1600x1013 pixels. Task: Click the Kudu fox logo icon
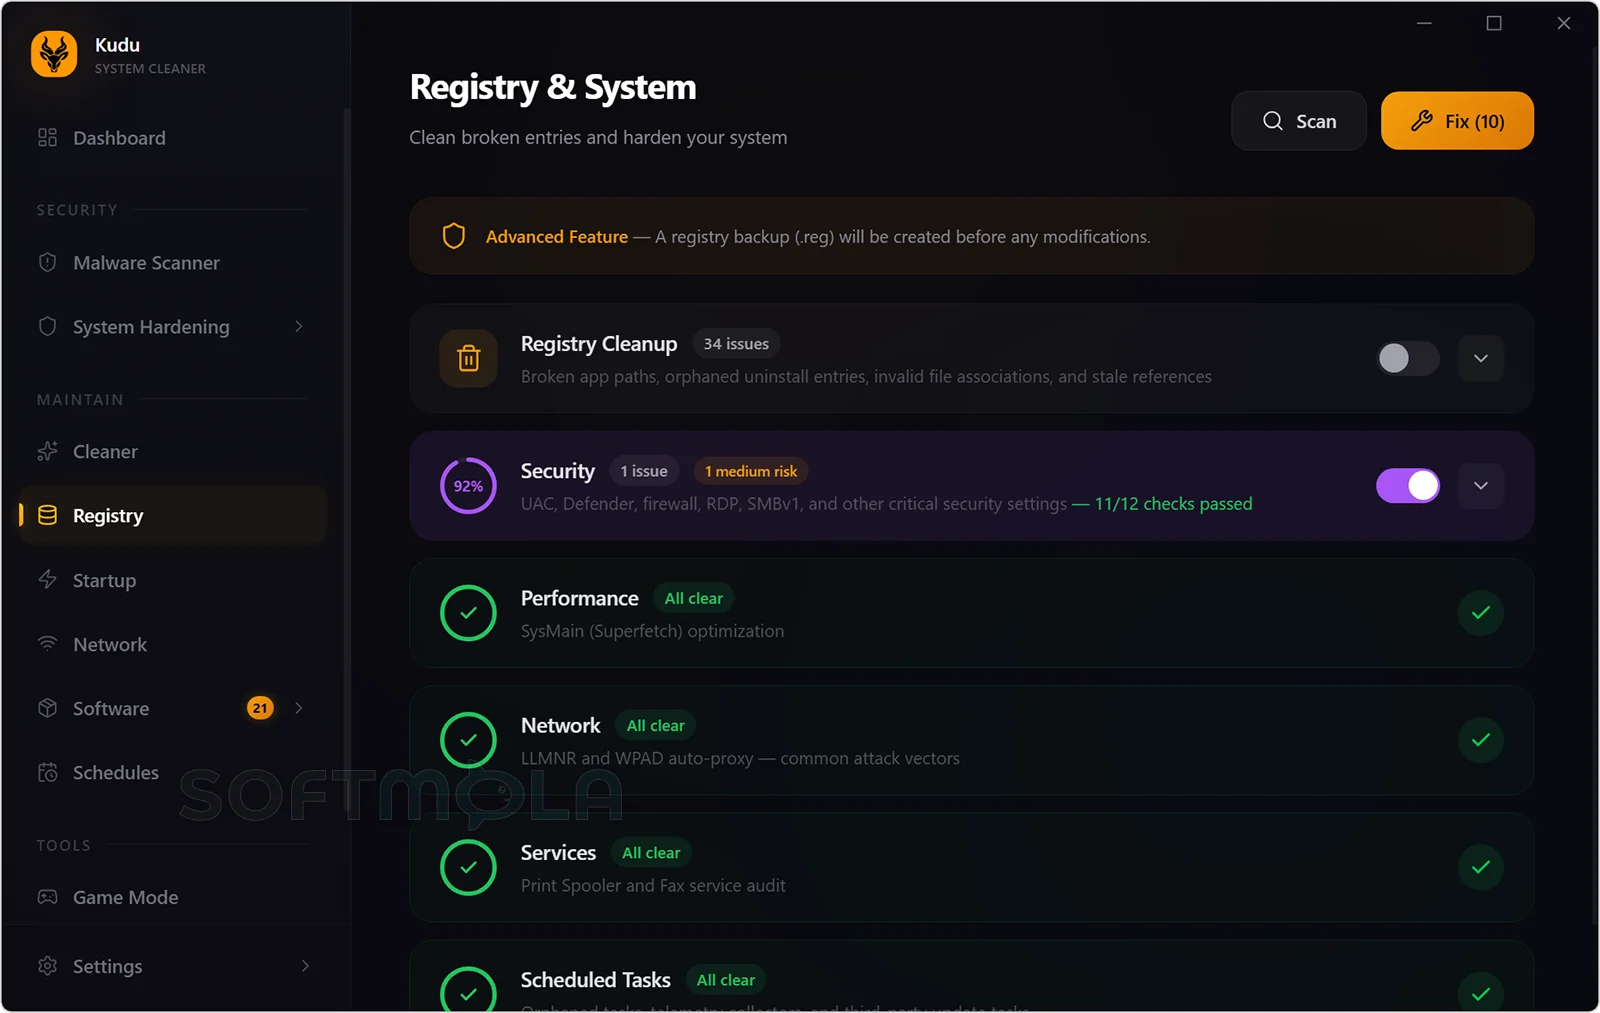pyautogui.click(x=54, y=54)
